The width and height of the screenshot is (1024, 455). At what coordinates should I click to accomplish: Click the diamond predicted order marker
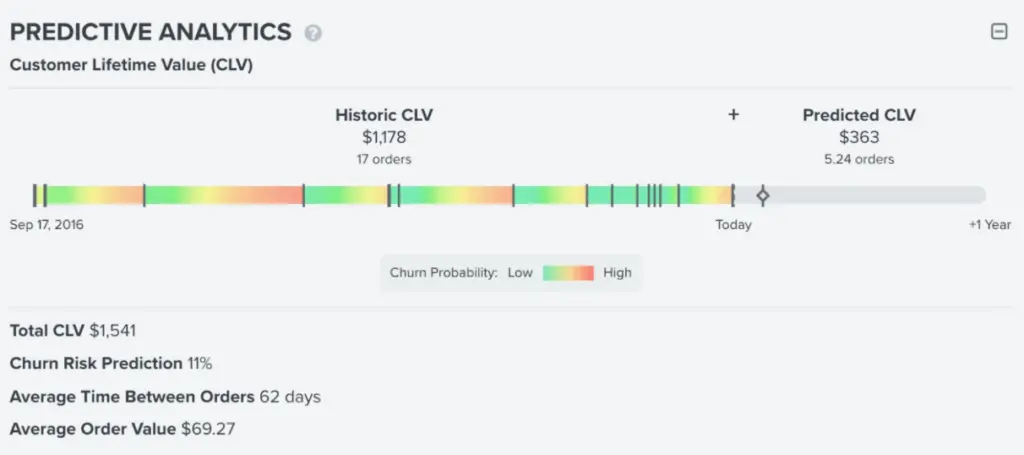click(x=762, y=195)
